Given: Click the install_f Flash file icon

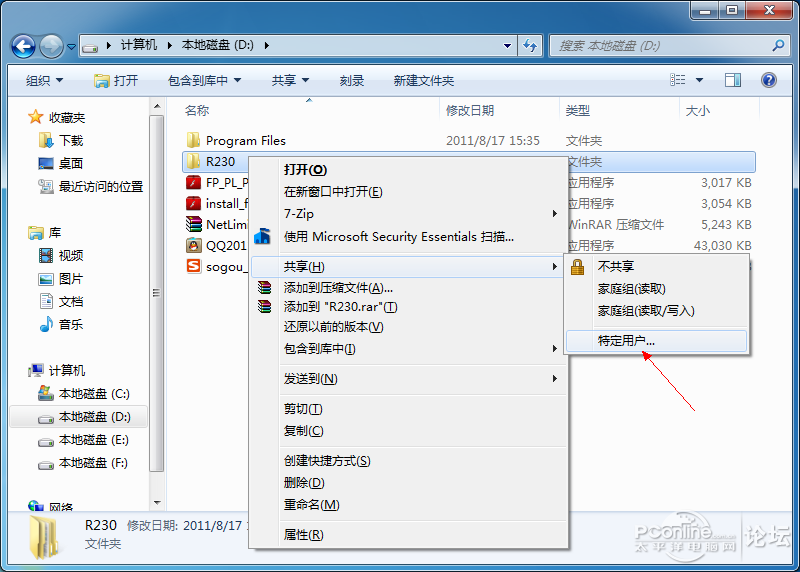Looking at the screenshot, I should [193, 204].
